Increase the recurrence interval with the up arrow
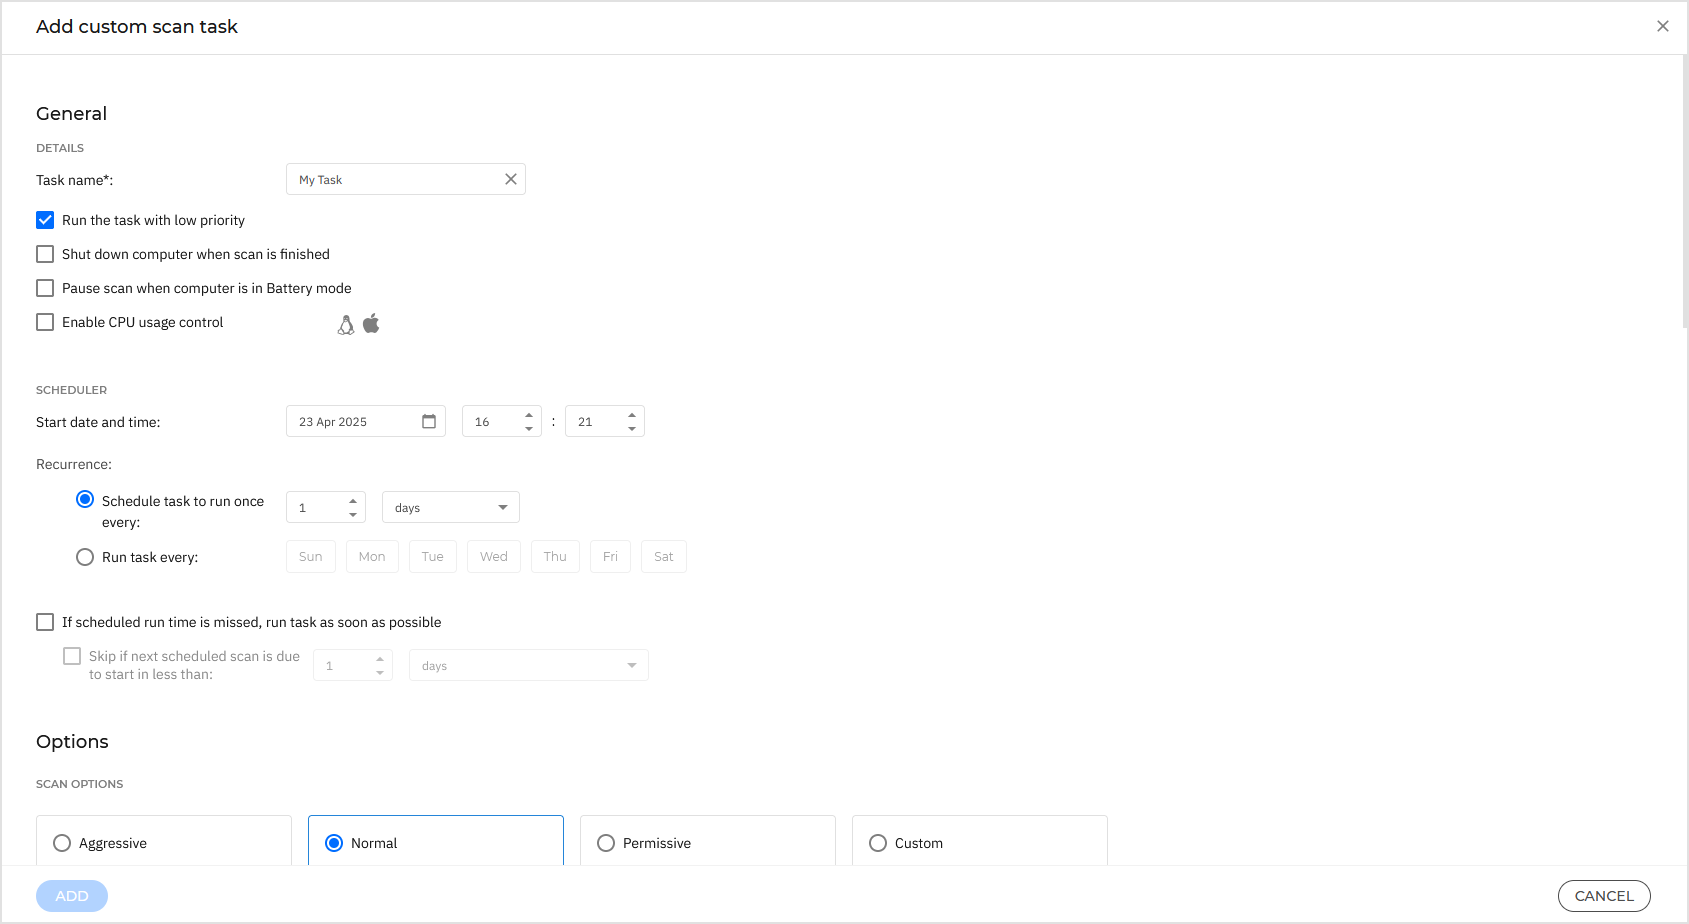Image resolution: width=1689 pixels, height=924 pixels. click(x=352, y=500)
